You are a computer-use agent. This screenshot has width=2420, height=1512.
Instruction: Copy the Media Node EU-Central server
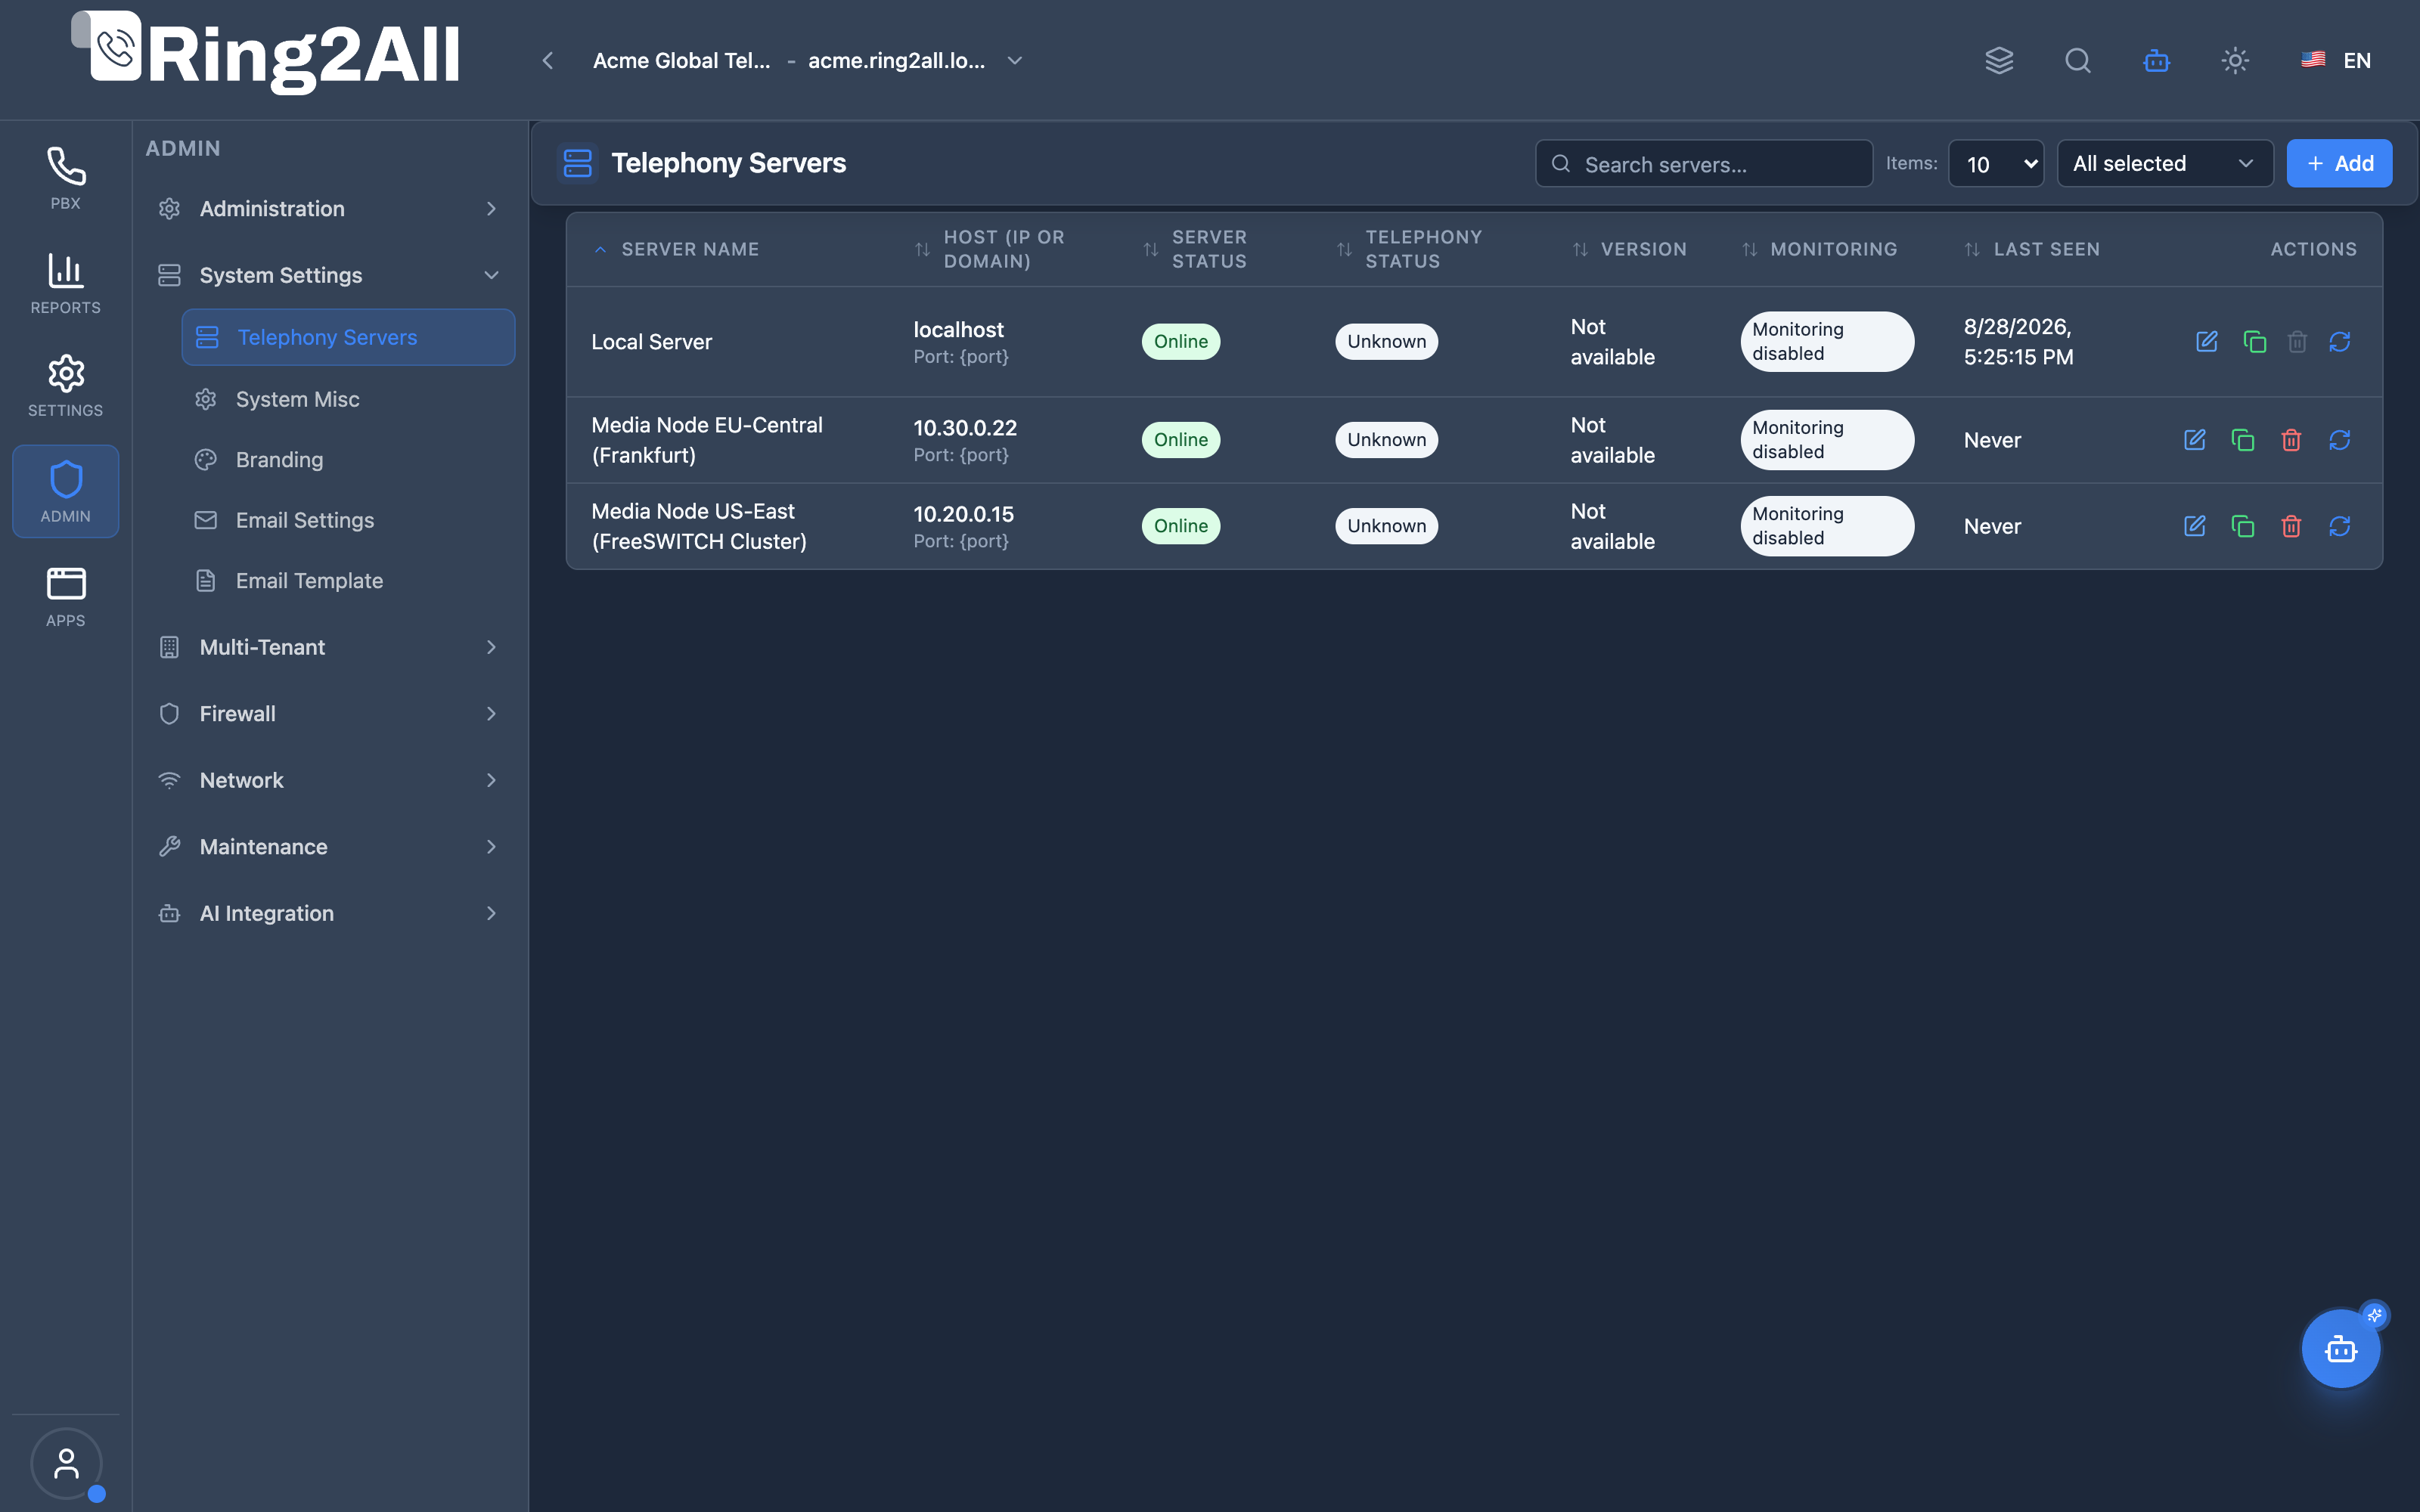click(2242, 440)
